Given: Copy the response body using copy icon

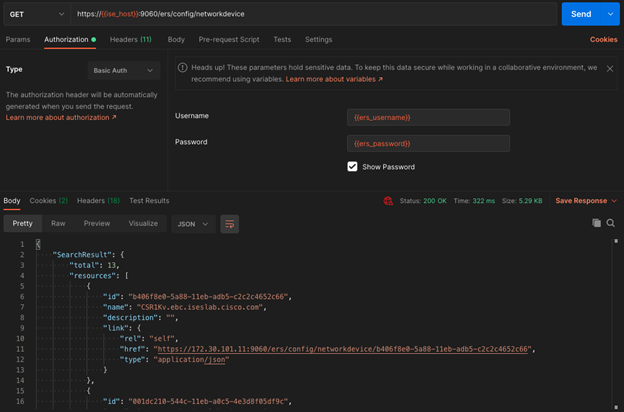Looking at the screenshot, I should (596, 223).
